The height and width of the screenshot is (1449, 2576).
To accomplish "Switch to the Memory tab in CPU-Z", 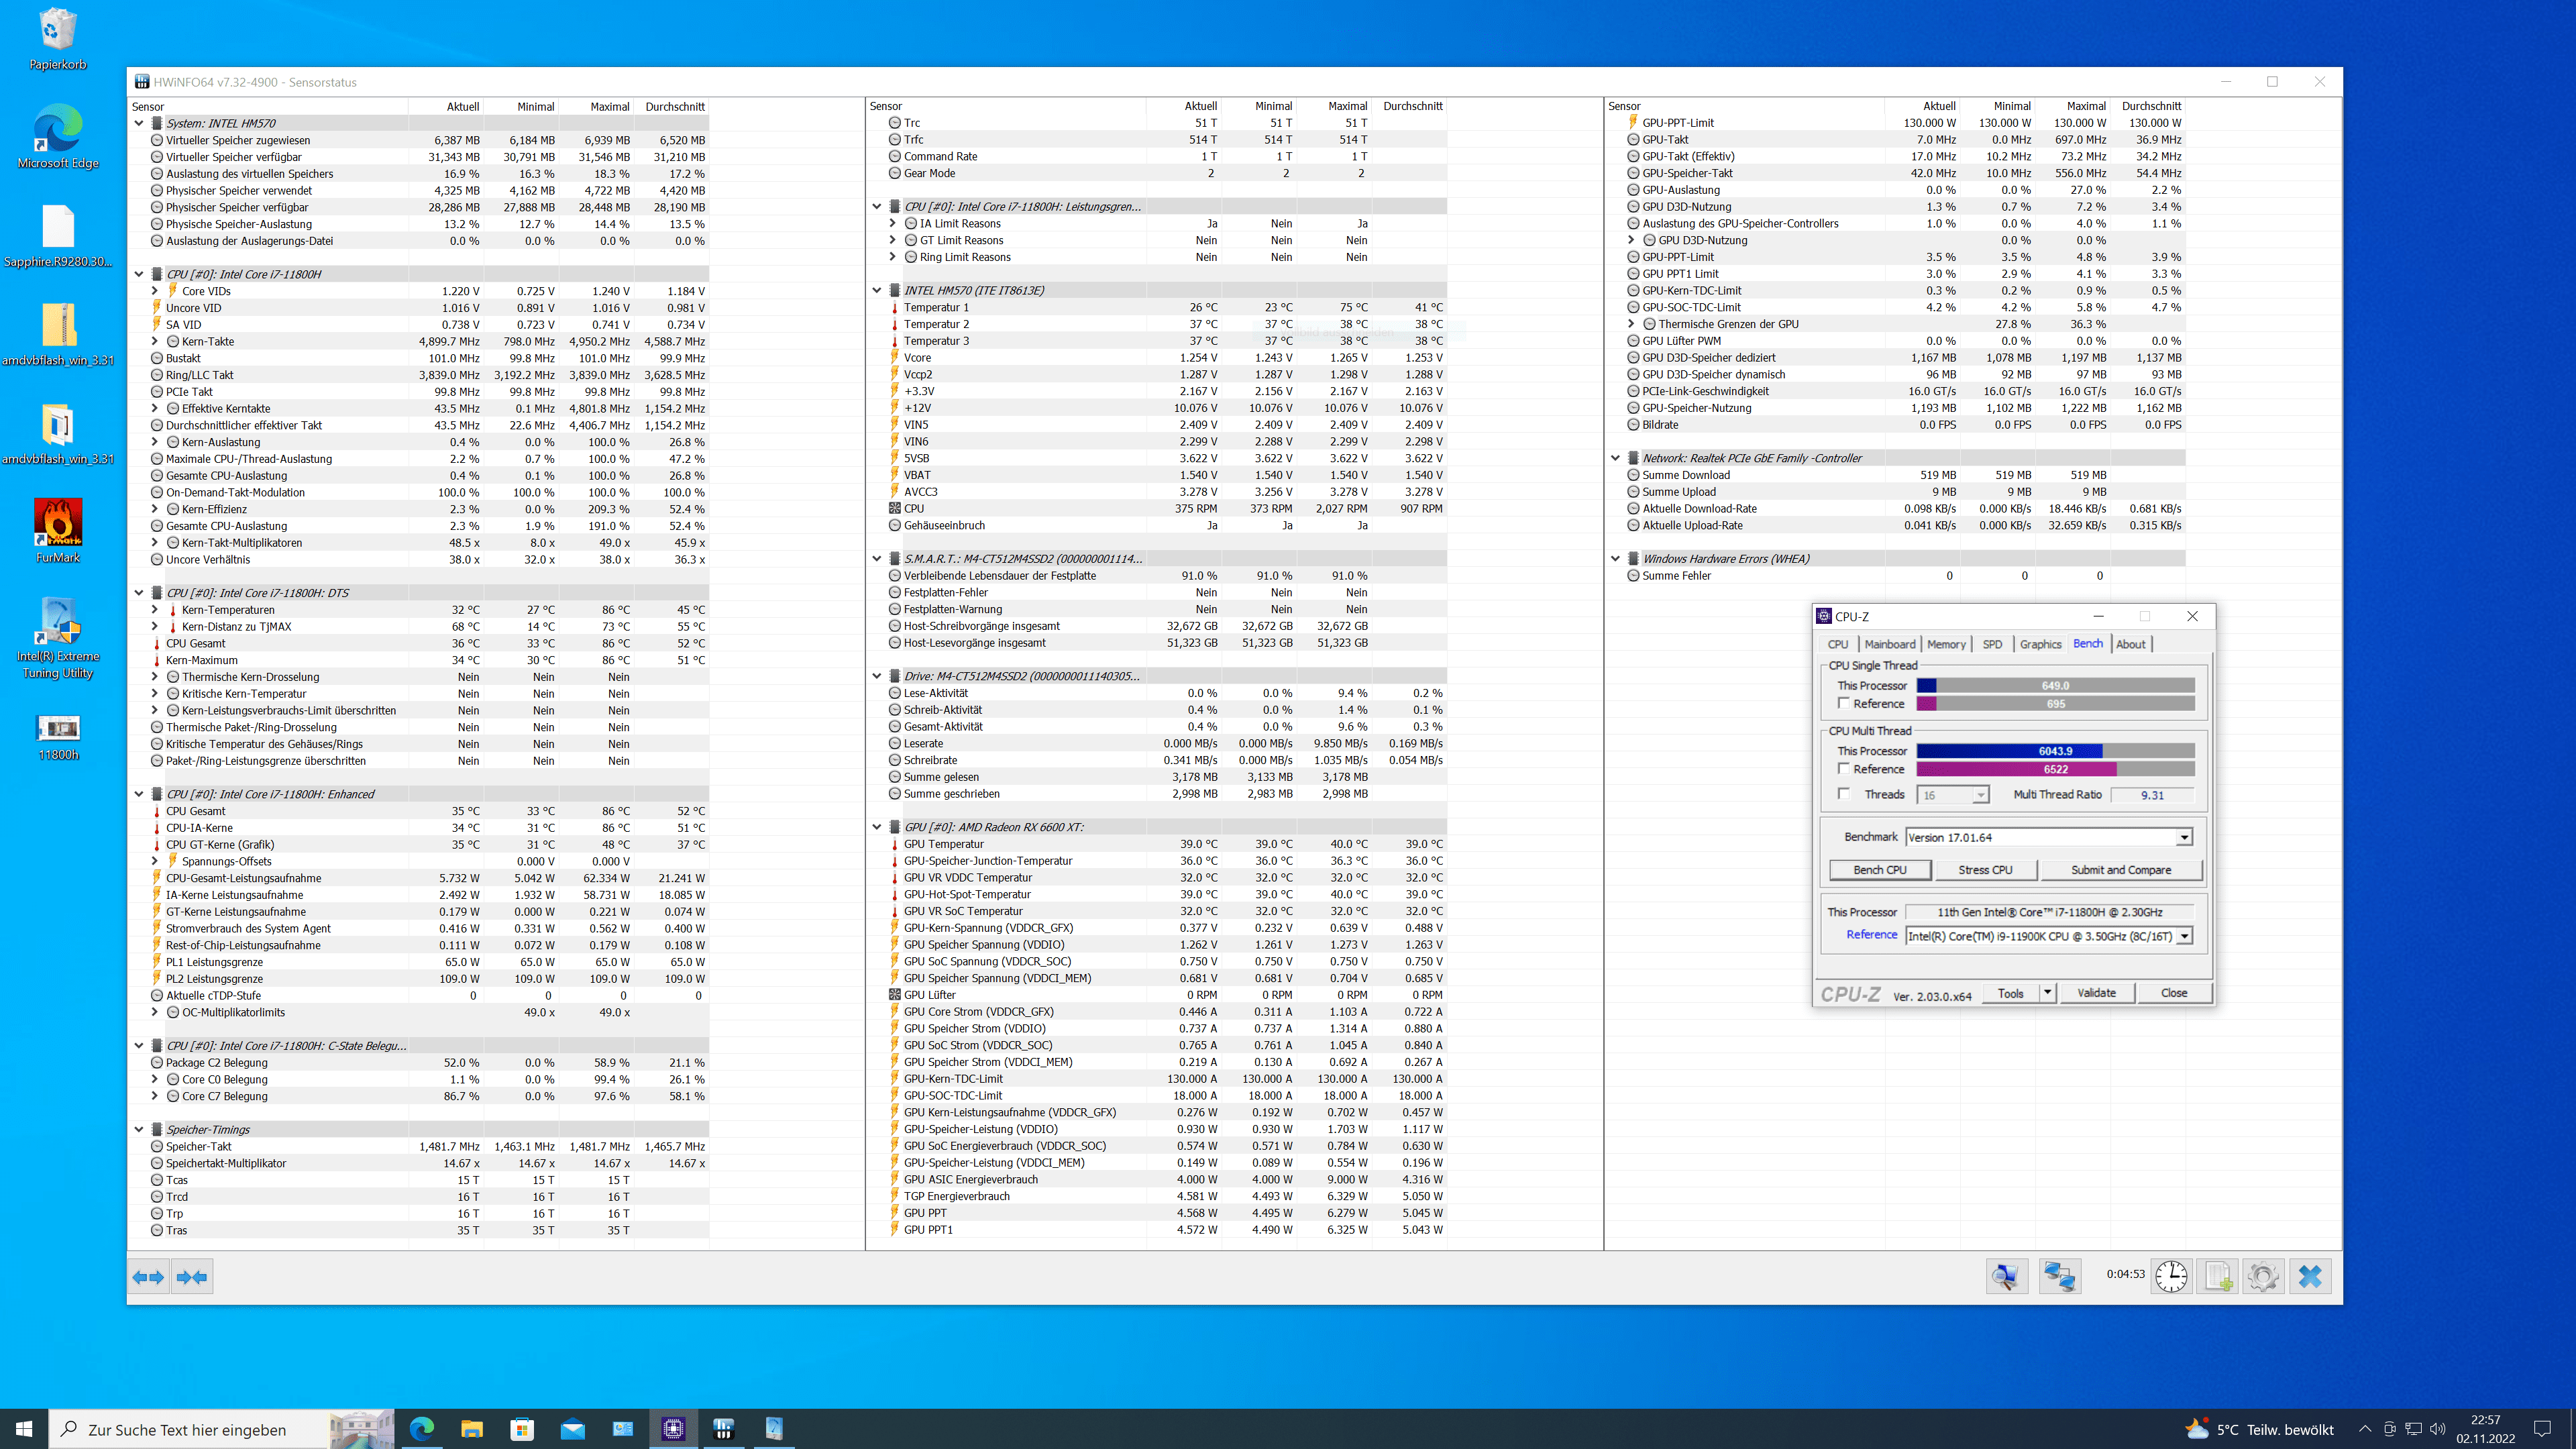I will click(x=1946, y=645).
